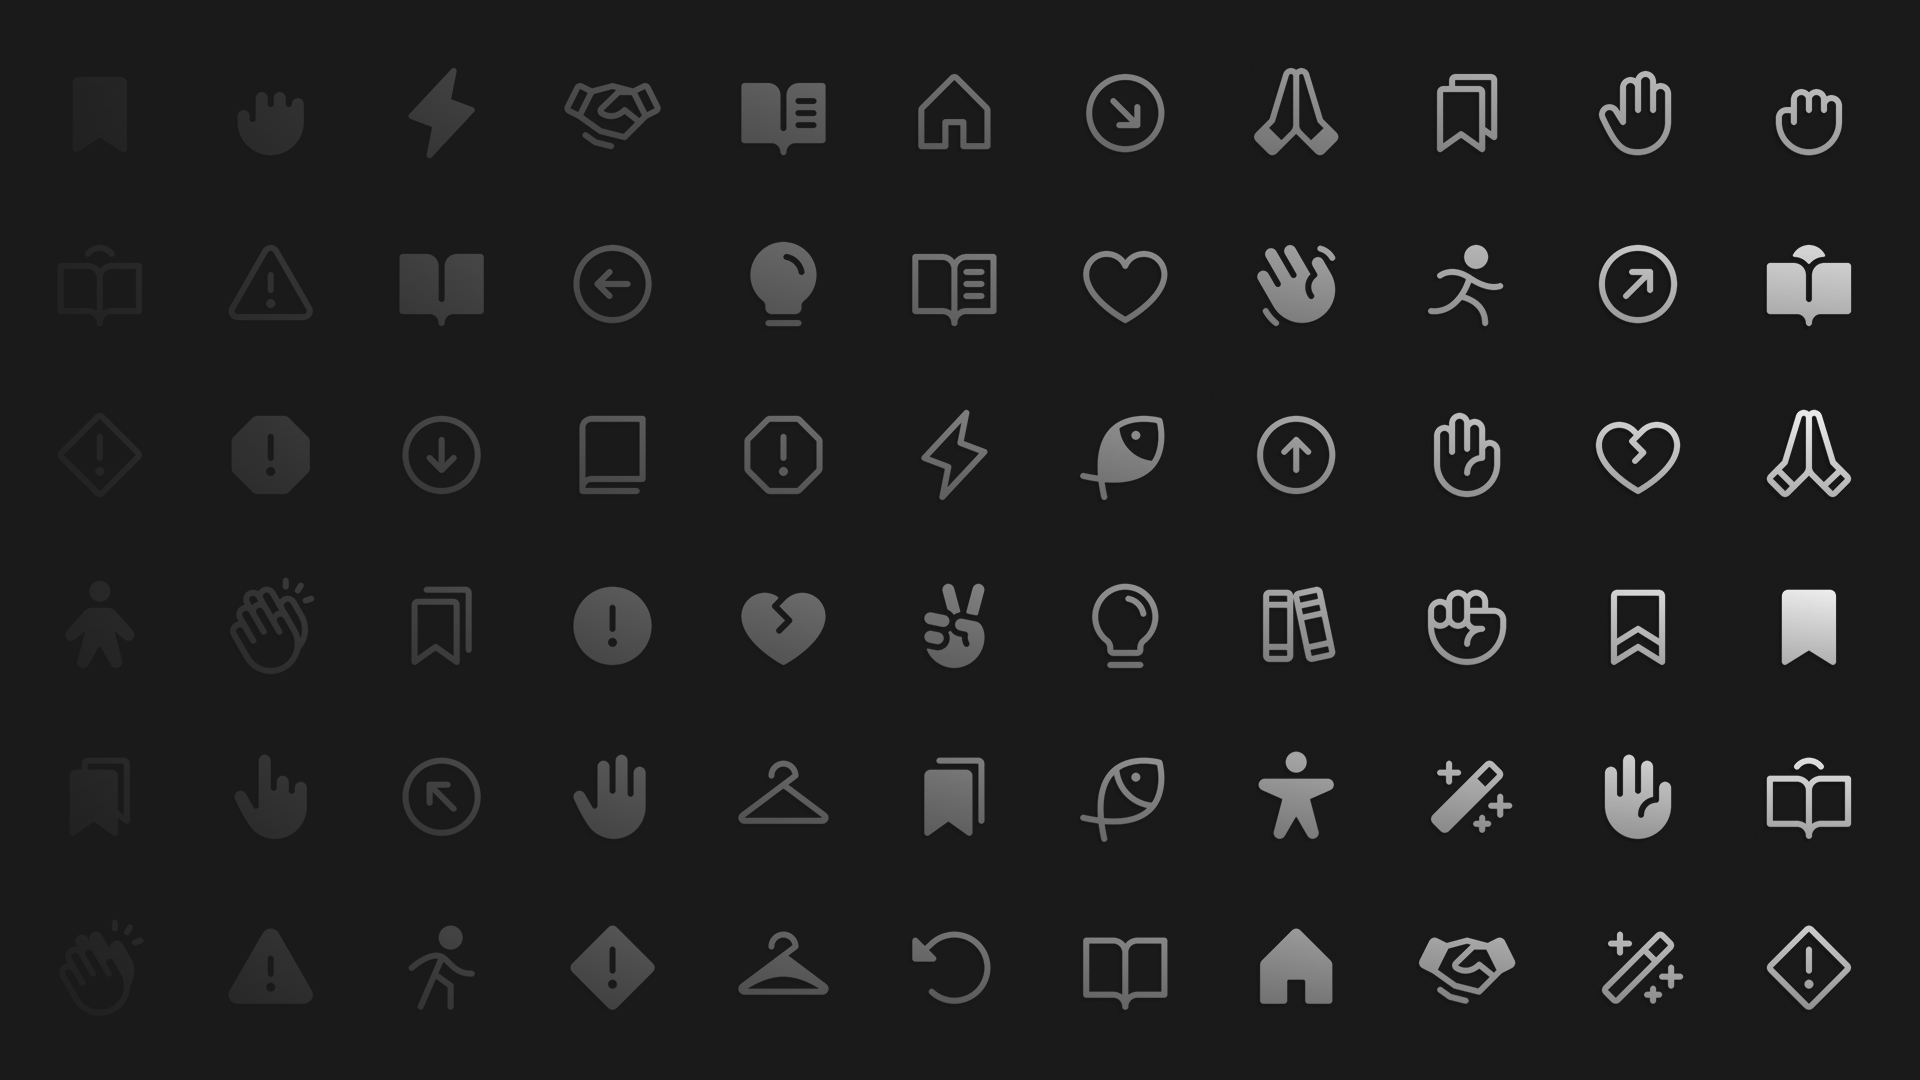This screenshot has width=1920, height=1080.
Task: Click the walking person icon
Action: coord(442,967)
